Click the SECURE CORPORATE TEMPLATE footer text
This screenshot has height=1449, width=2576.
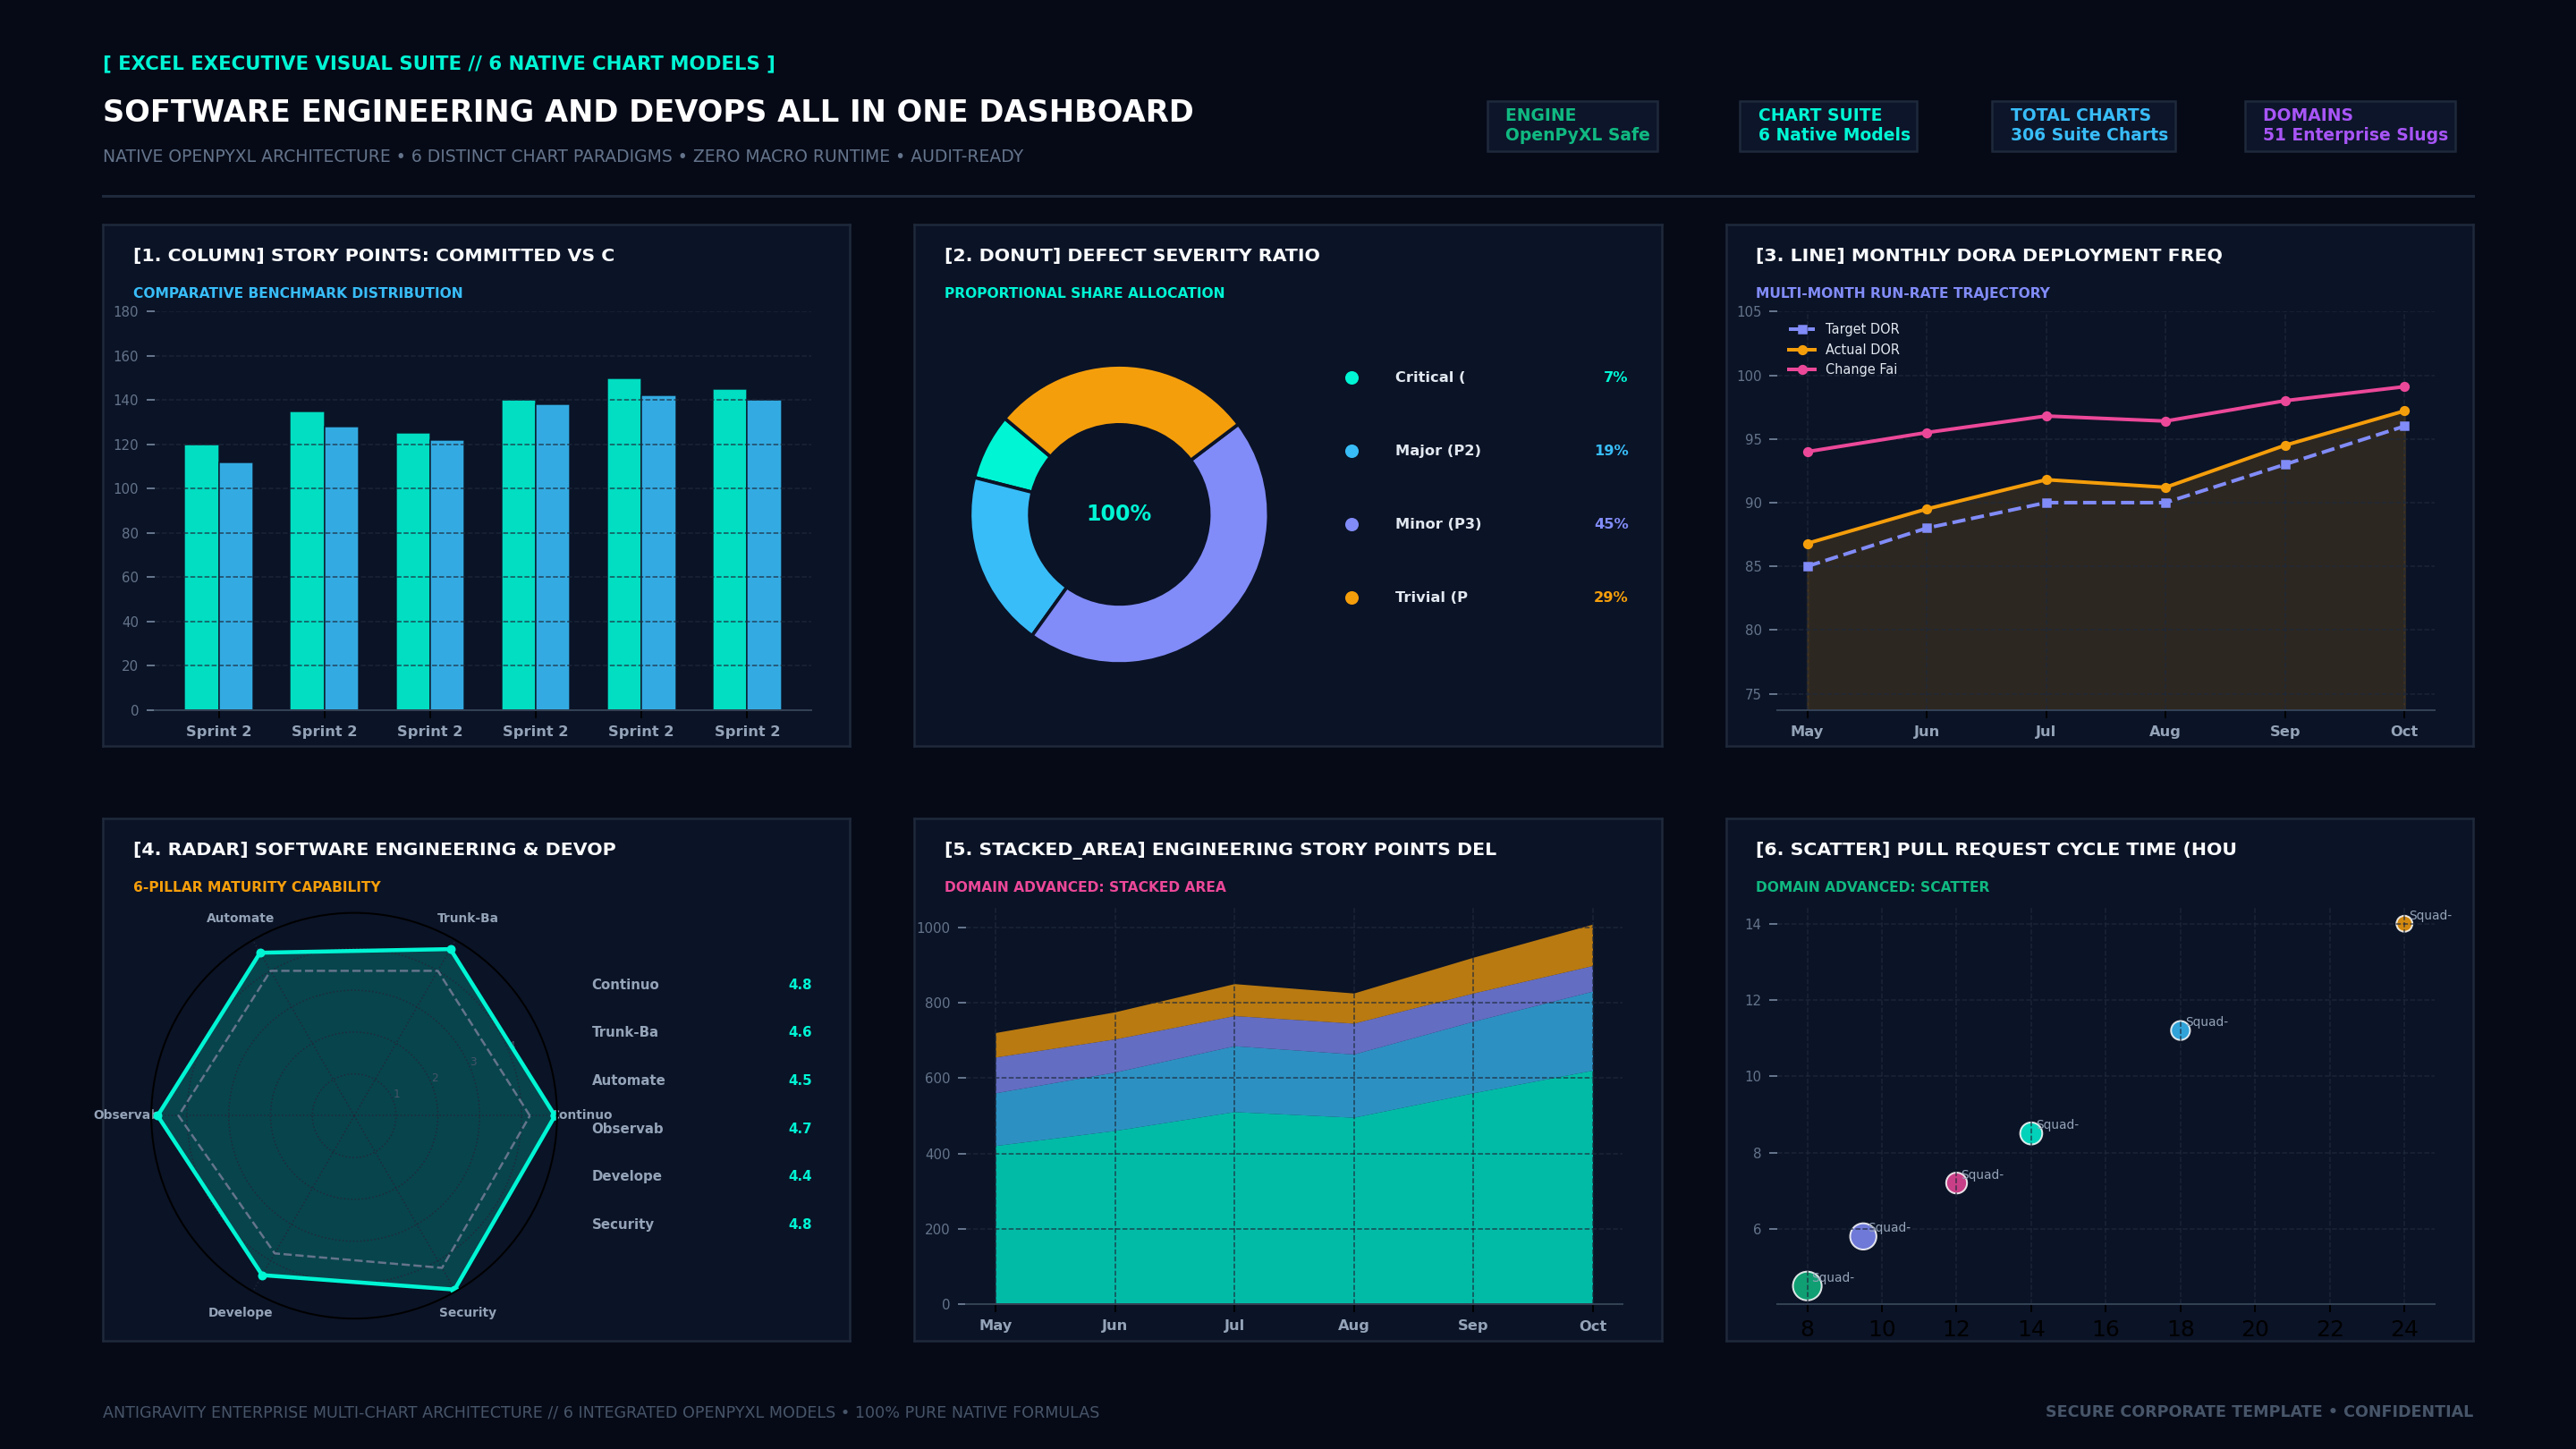(x=2259, y=1412)
